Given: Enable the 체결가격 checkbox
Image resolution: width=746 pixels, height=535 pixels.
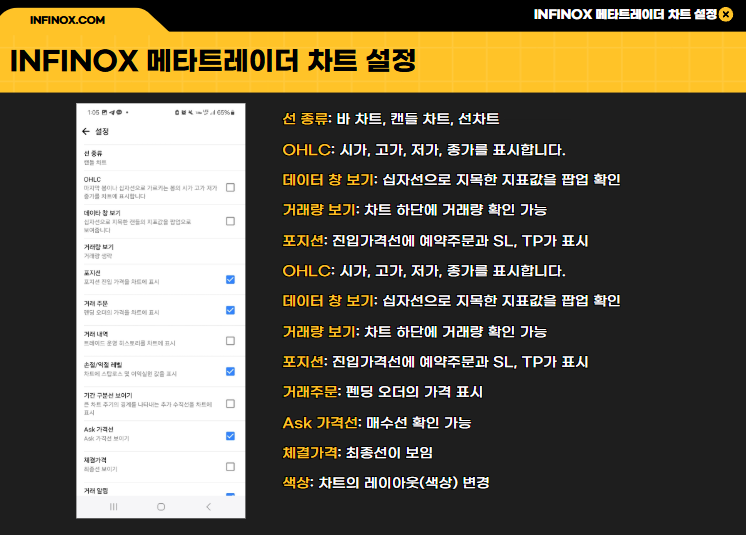Looking at the screenshot, I should [230, 467].
